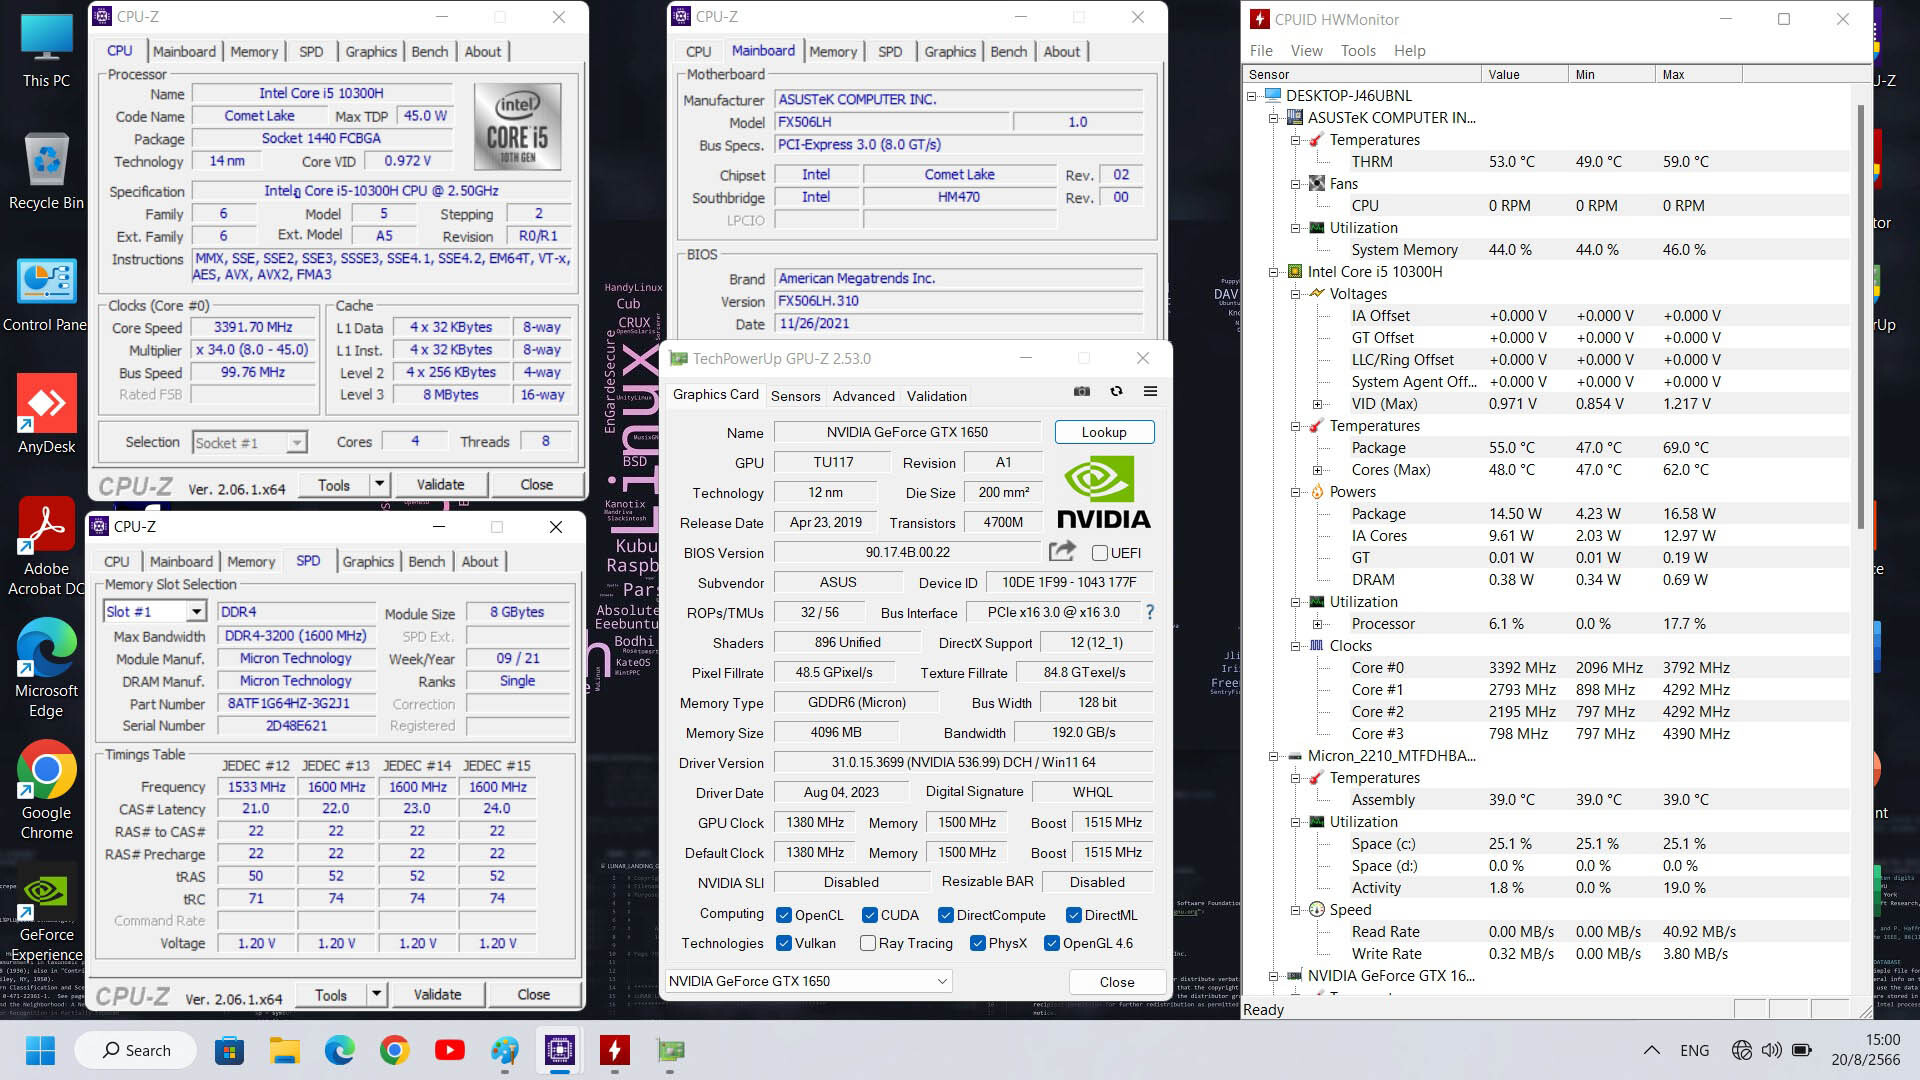The height and width of the screenshot is (1080, 1920).
Task: Expand the Cores (Max) temperature node
Action: tap(1317, 470)
